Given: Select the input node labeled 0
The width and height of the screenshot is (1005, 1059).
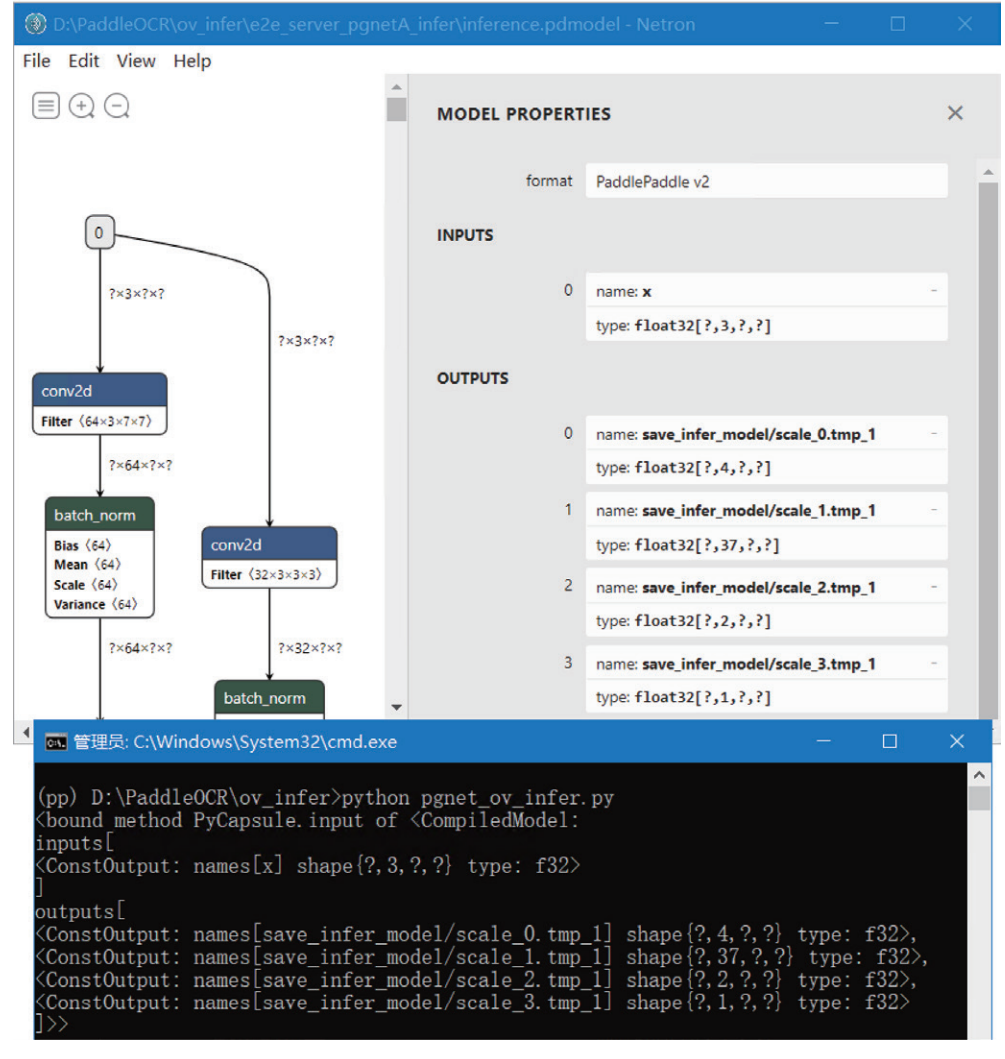Looking at the screenshot, I should [98, 234].
